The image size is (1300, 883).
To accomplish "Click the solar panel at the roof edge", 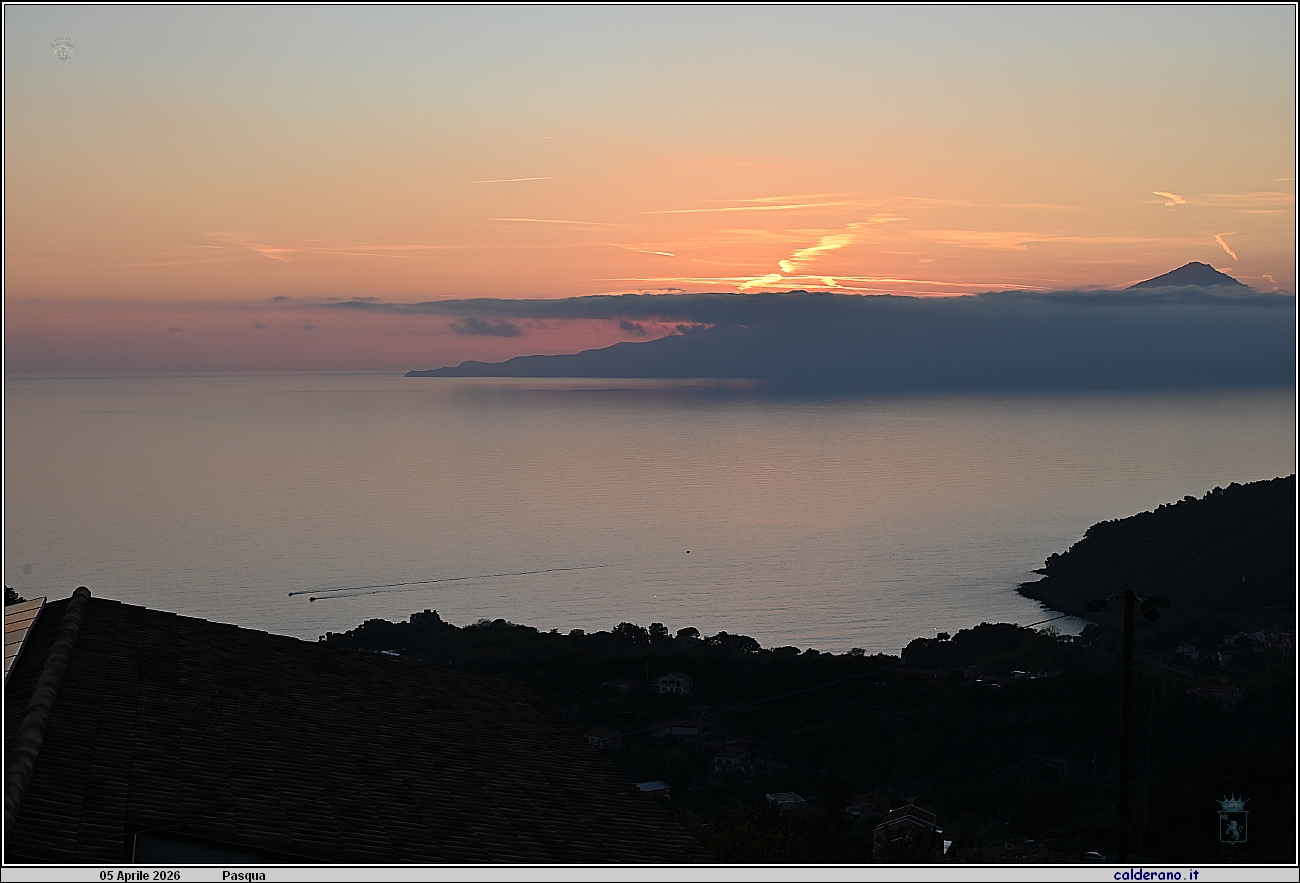I will [20, 628].
